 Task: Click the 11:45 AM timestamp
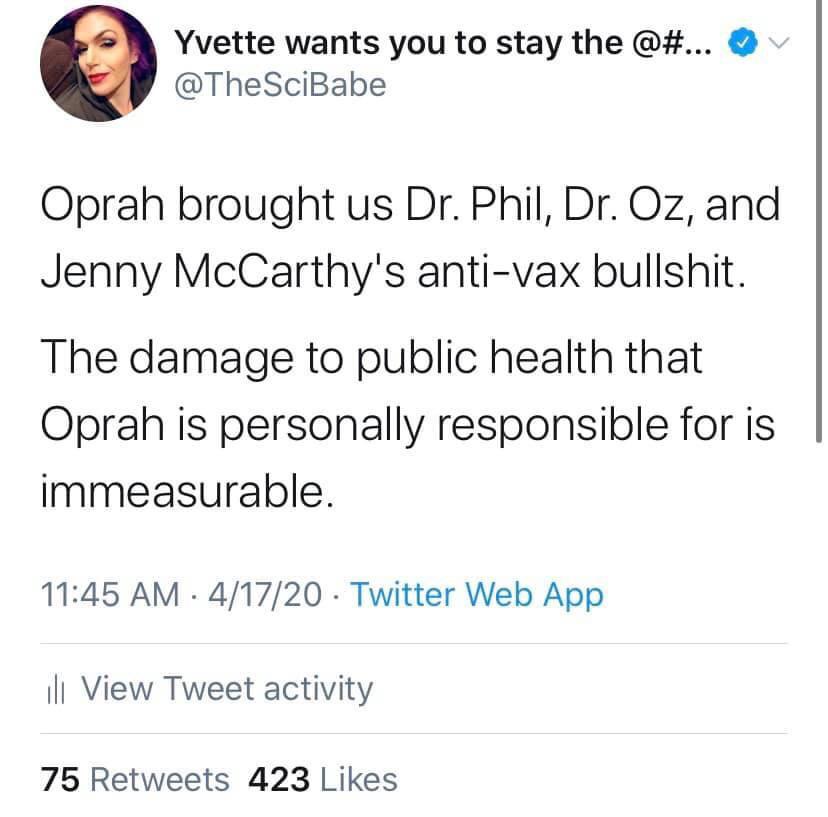[x=111, y=596]
